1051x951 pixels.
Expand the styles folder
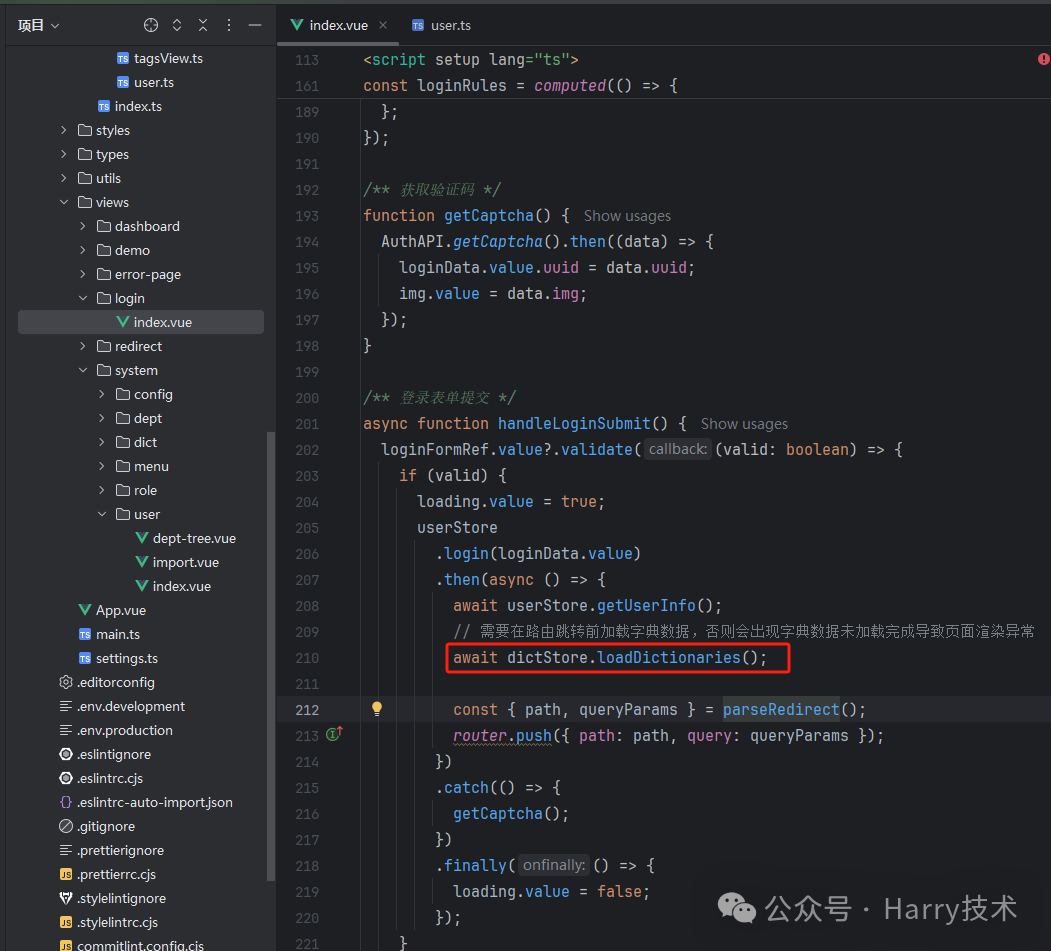tap(64, 130)
